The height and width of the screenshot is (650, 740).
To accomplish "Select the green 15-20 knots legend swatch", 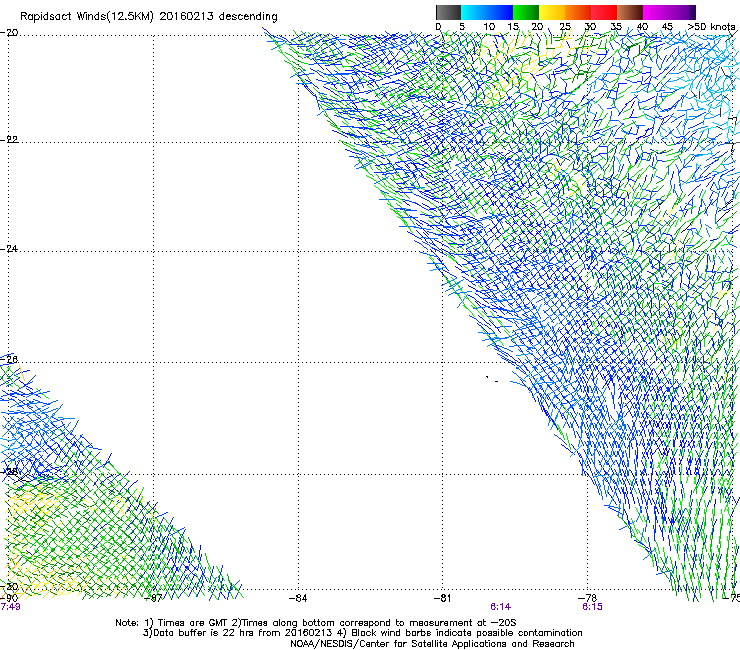I will pos(526,12).
